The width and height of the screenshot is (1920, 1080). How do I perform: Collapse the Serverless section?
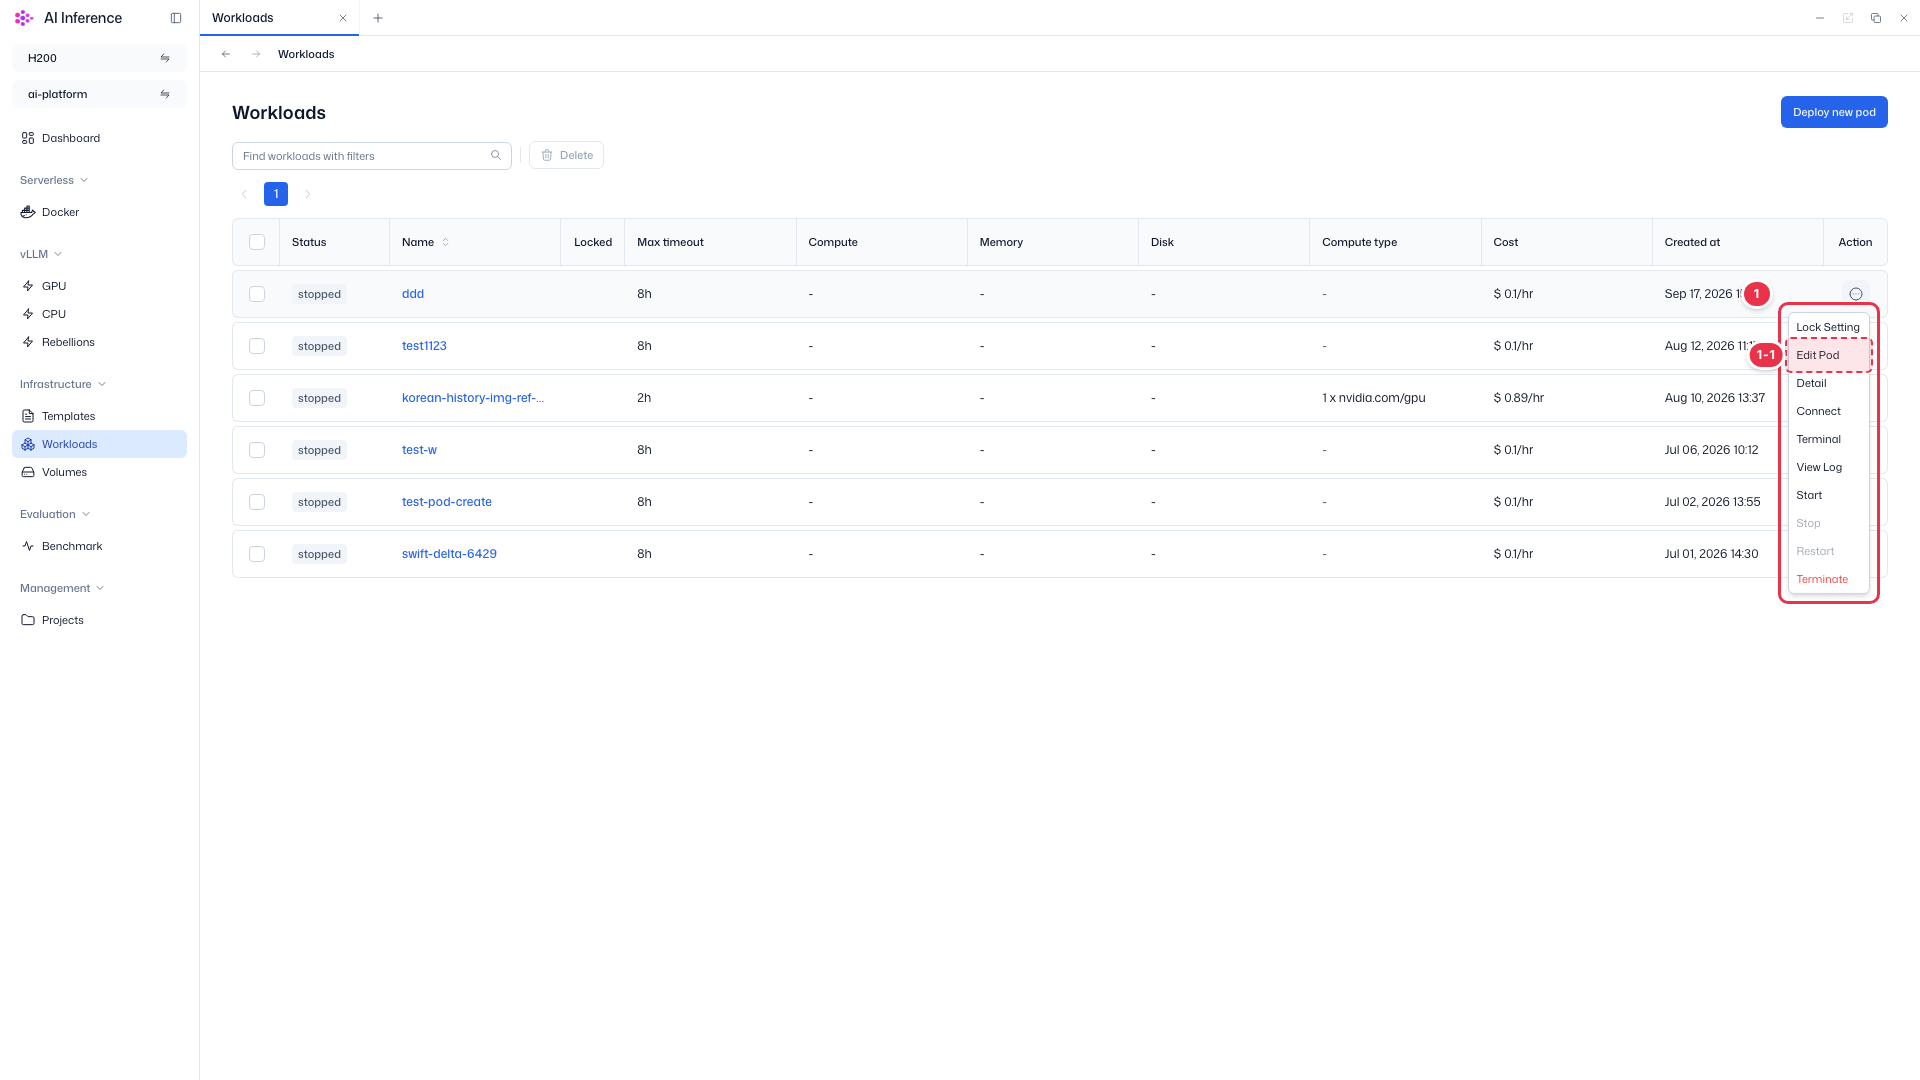pyautogui.click(x=54, y=180)
